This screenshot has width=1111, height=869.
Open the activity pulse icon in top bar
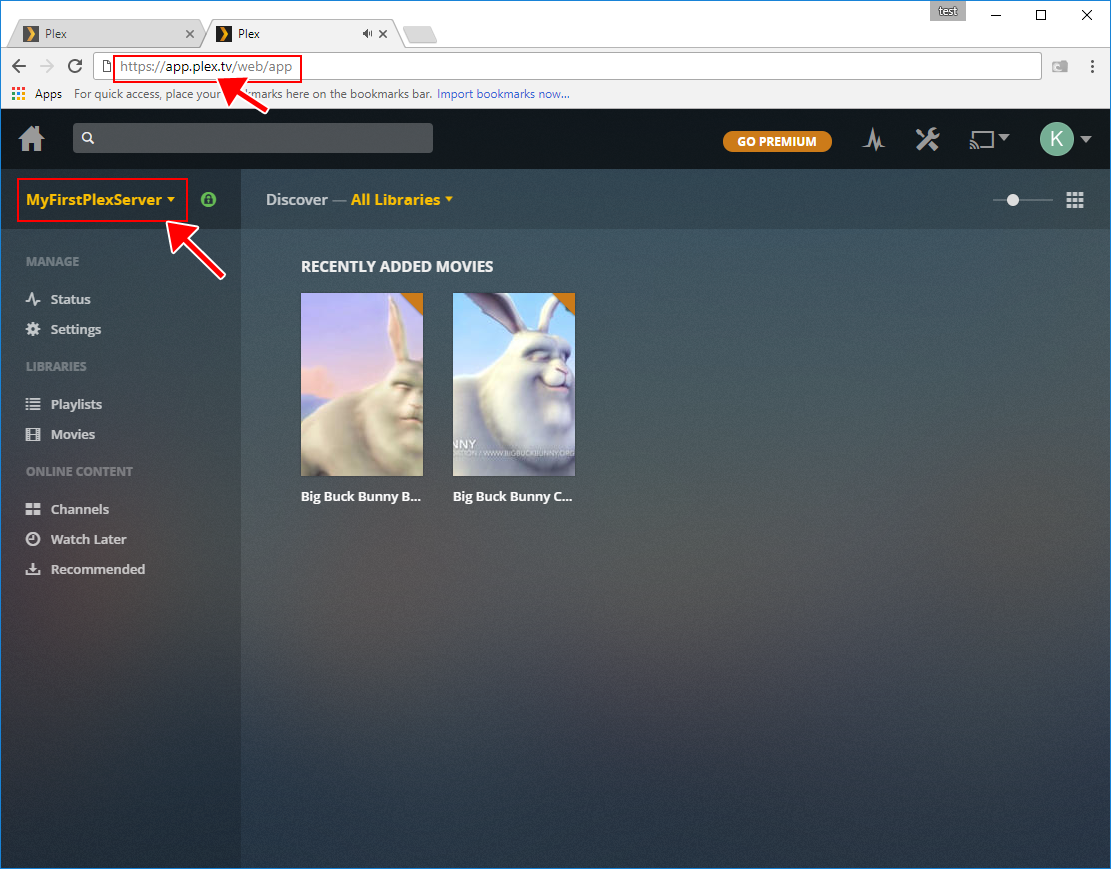coord(874,140)
